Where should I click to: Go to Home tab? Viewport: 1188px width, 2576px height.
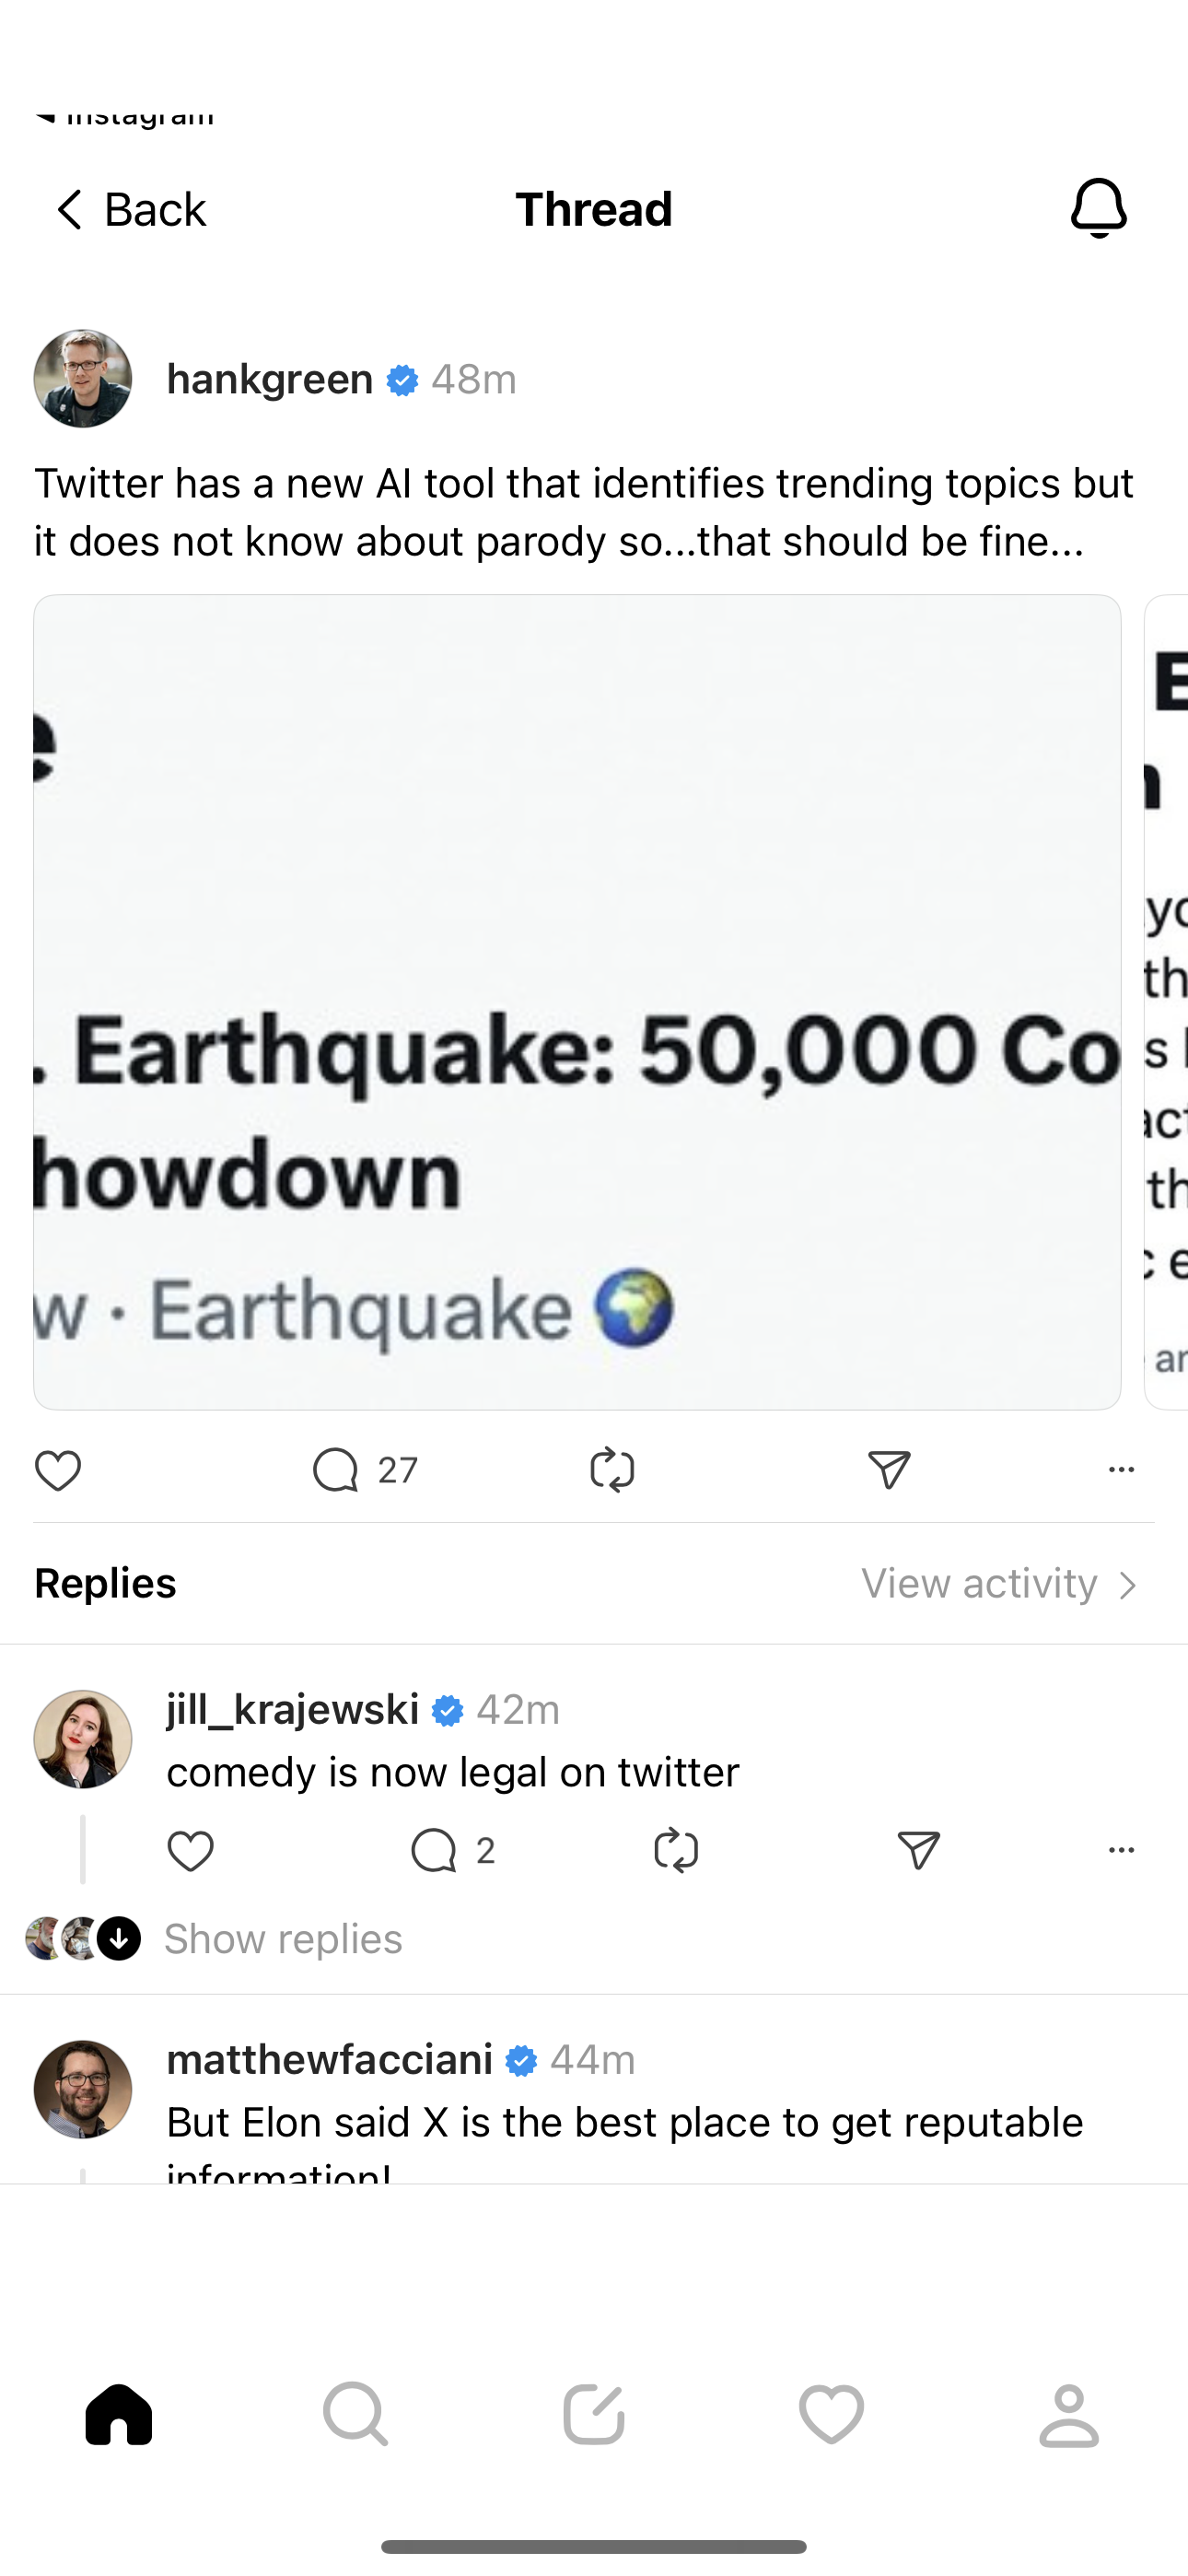pos(119,2414)
